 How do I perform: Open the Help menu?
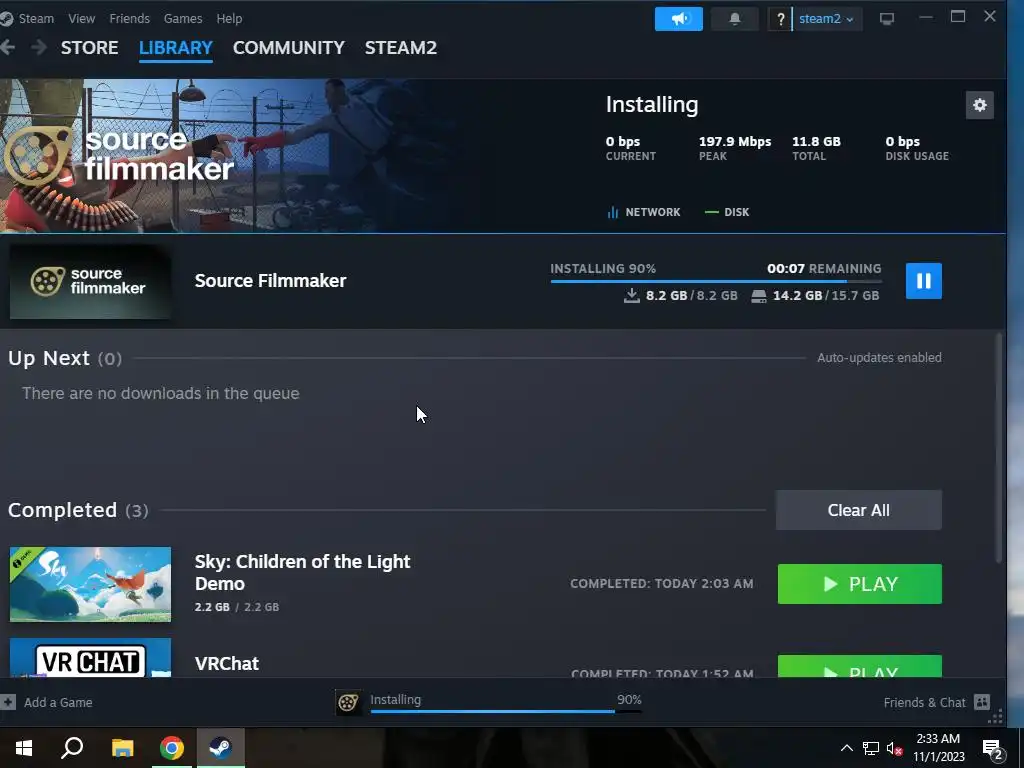(229, 19)
